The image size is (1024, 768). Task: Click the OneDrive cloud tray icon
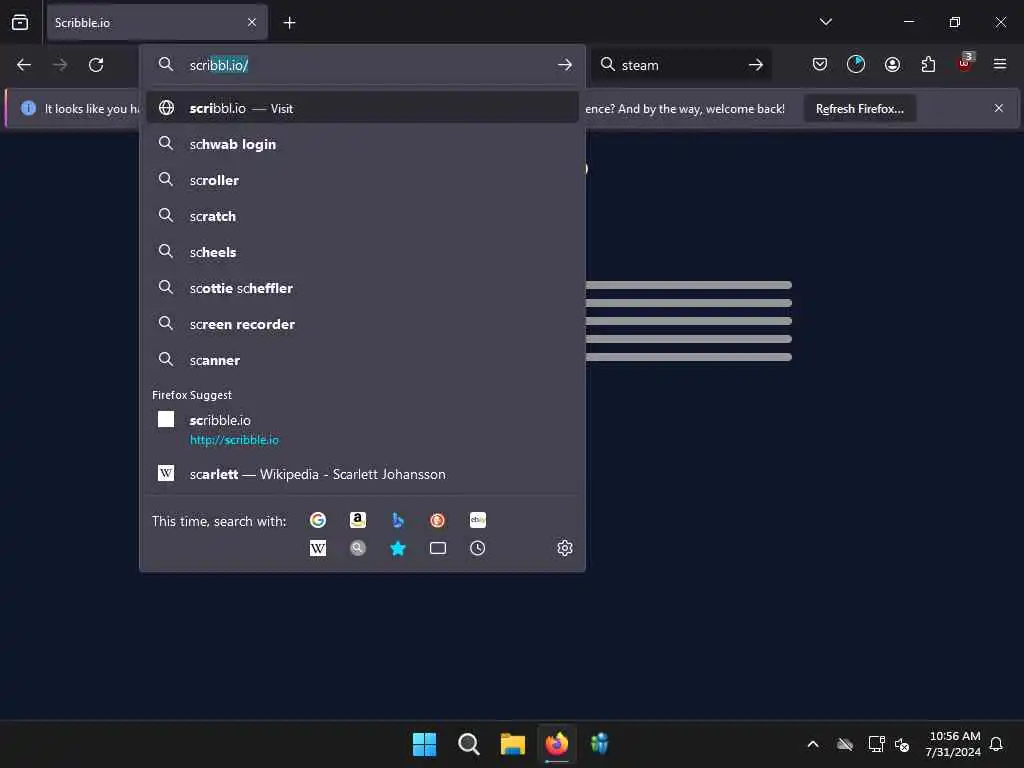[x=845, y=744]
